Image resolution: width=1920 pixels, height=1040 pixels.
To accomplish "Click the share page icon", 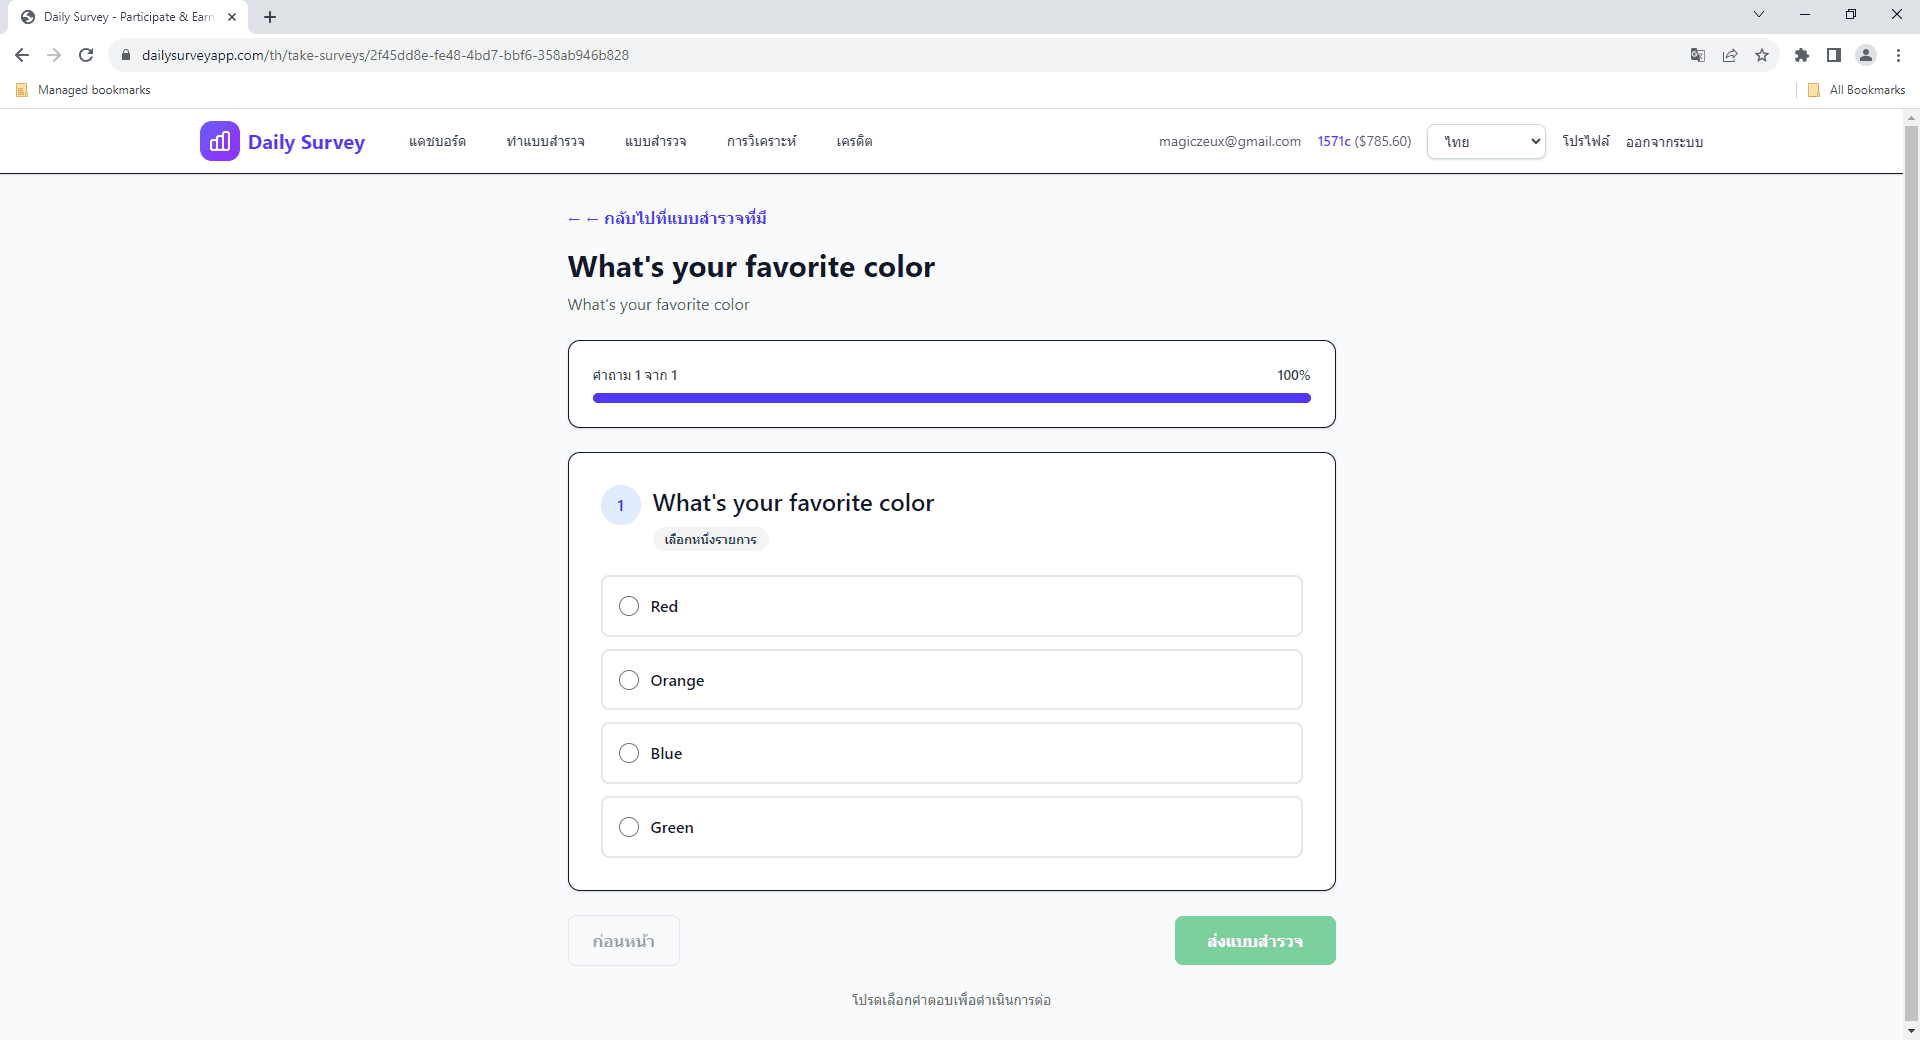I will click(1730, 55).
